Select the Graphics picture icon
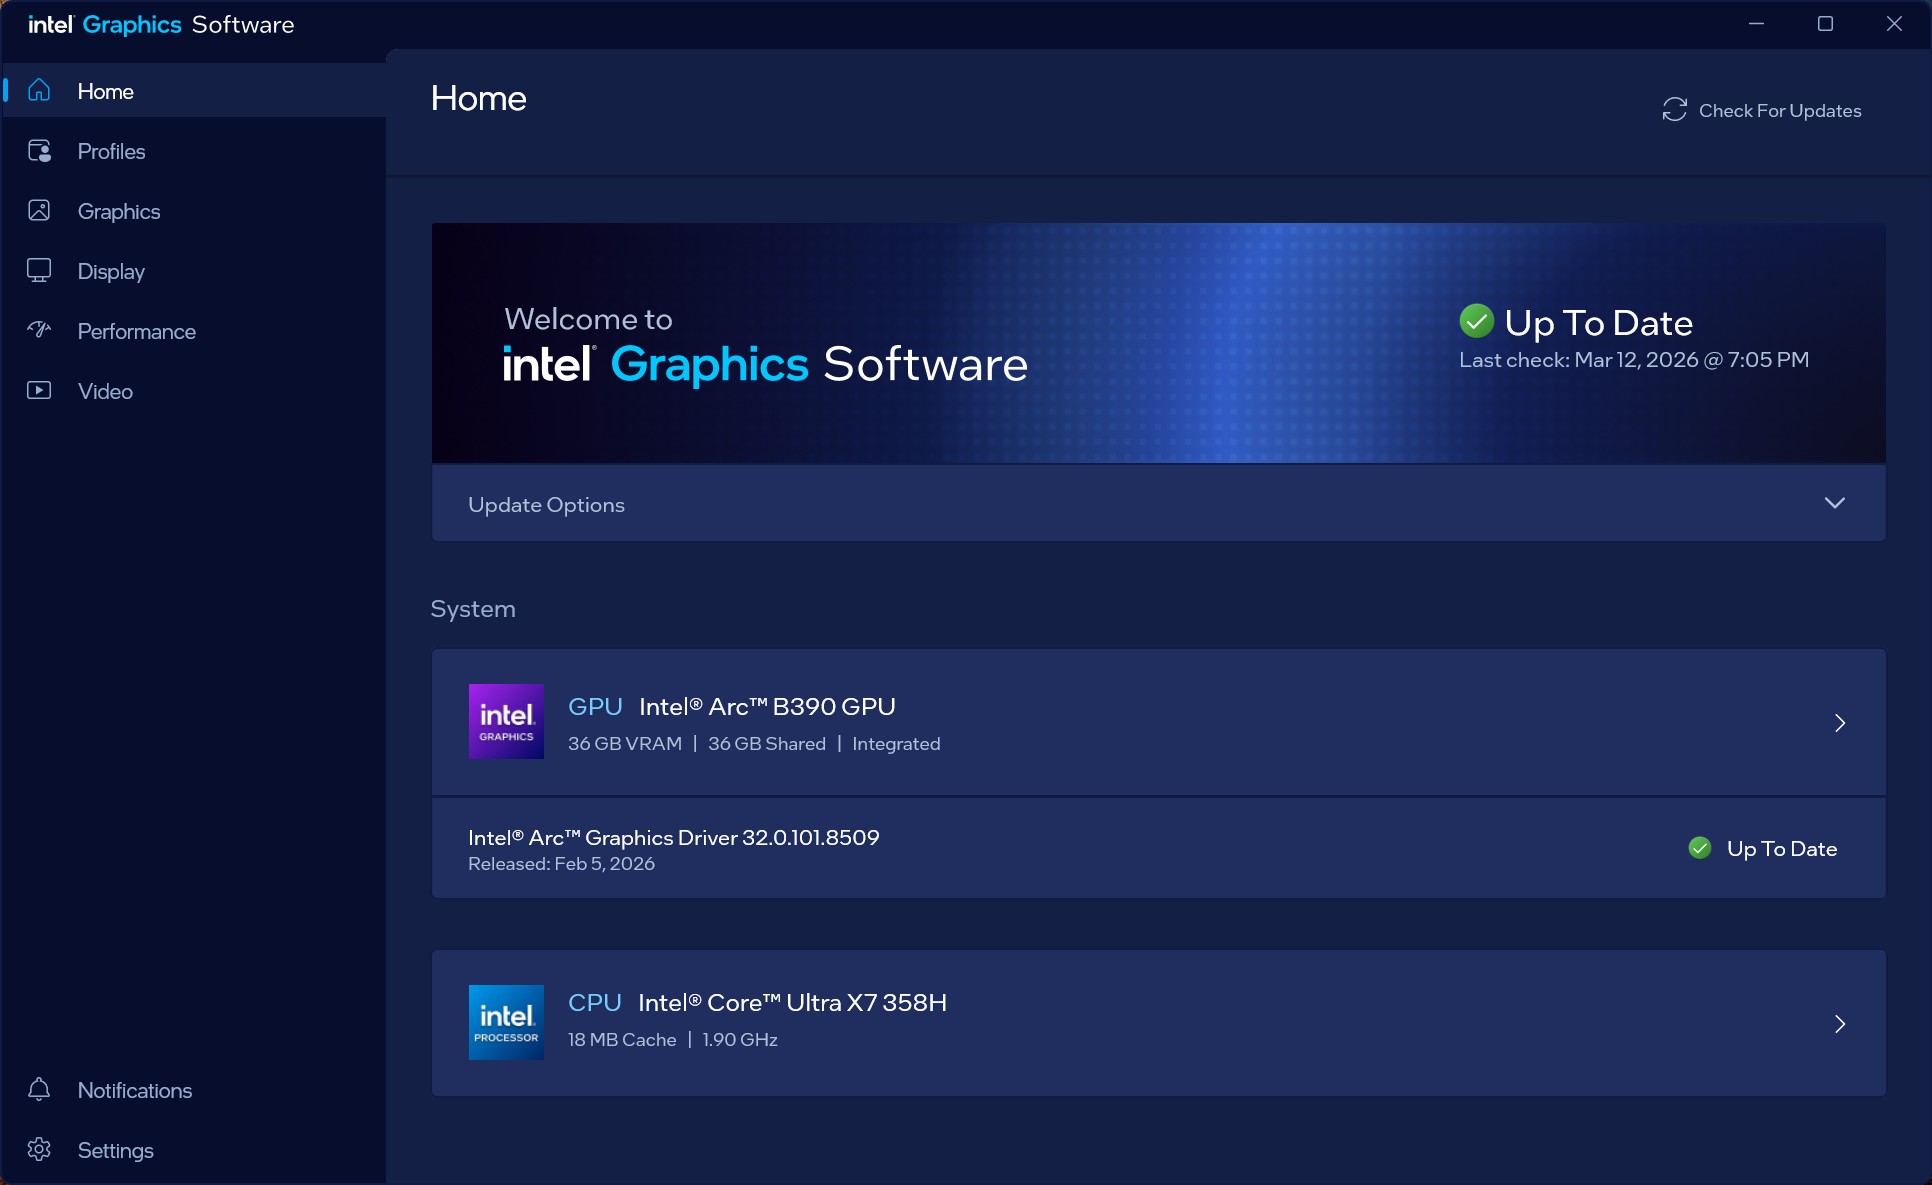The width and height of the screenshot is (1932, 1185). 39,211
